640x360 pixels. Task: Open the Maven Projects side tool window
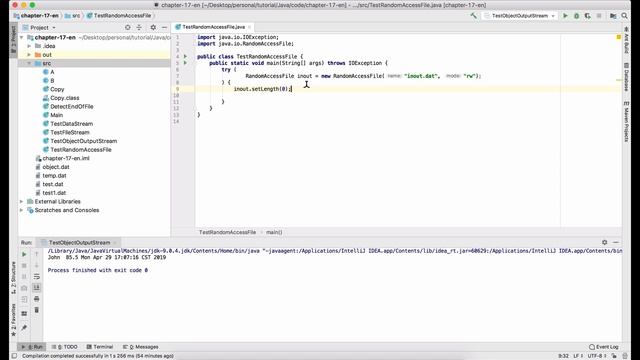click(627, 122)
